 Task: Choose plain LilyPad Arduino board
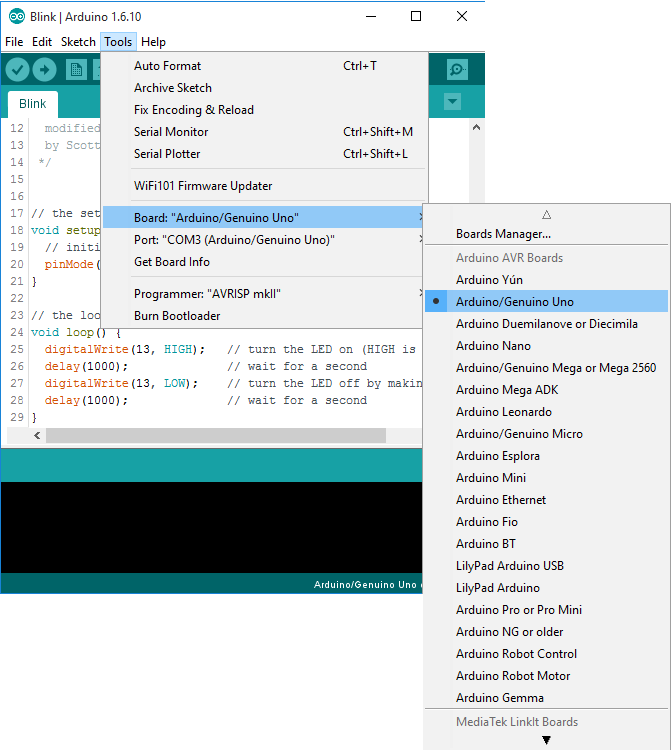click(x=546, y=588)
